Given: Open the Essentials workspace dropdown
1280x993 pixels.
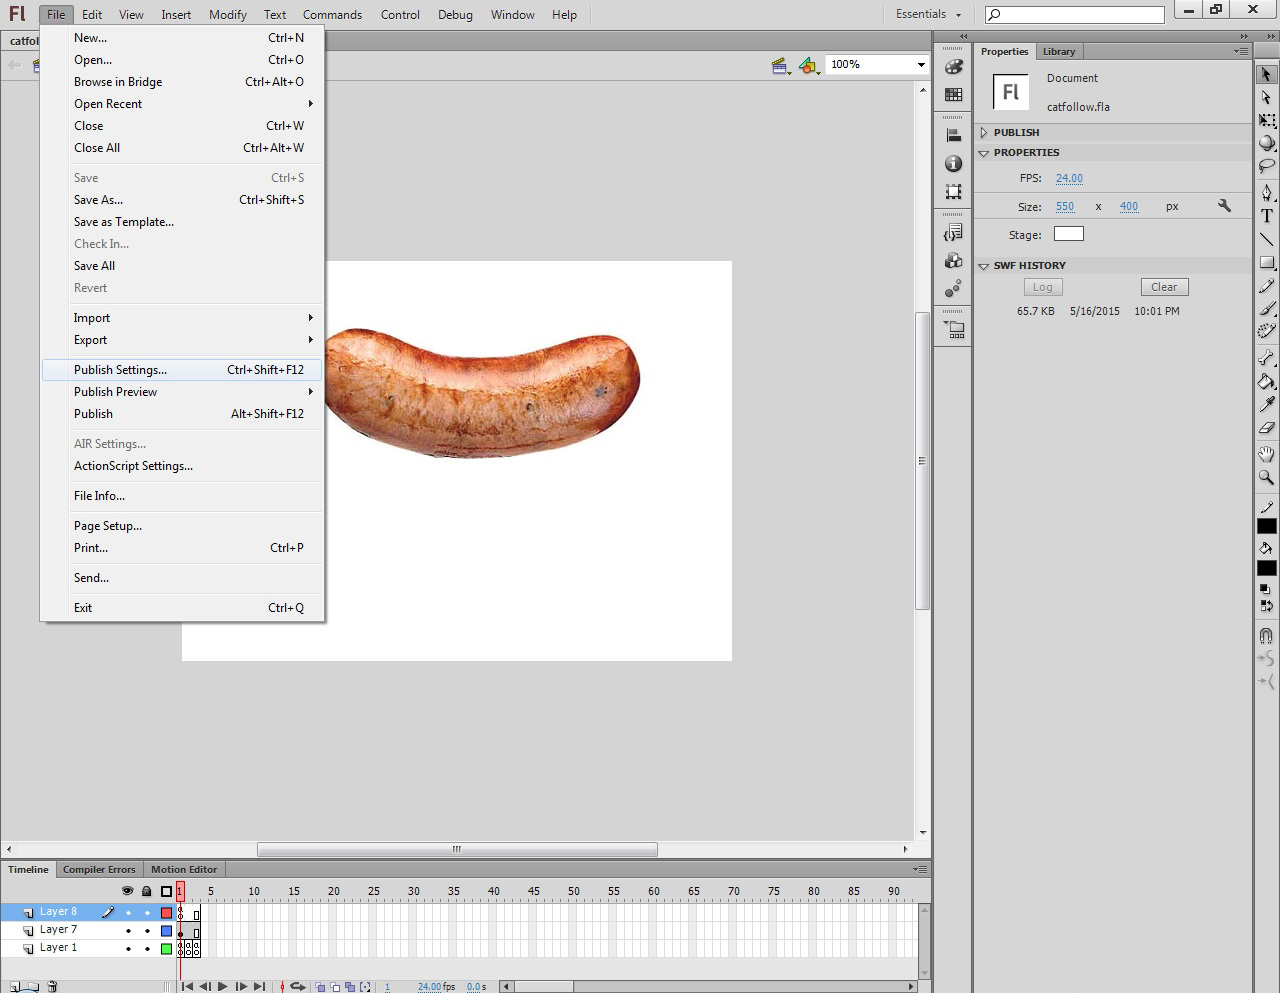Looking at the screenshot, I should pos(928,14).
